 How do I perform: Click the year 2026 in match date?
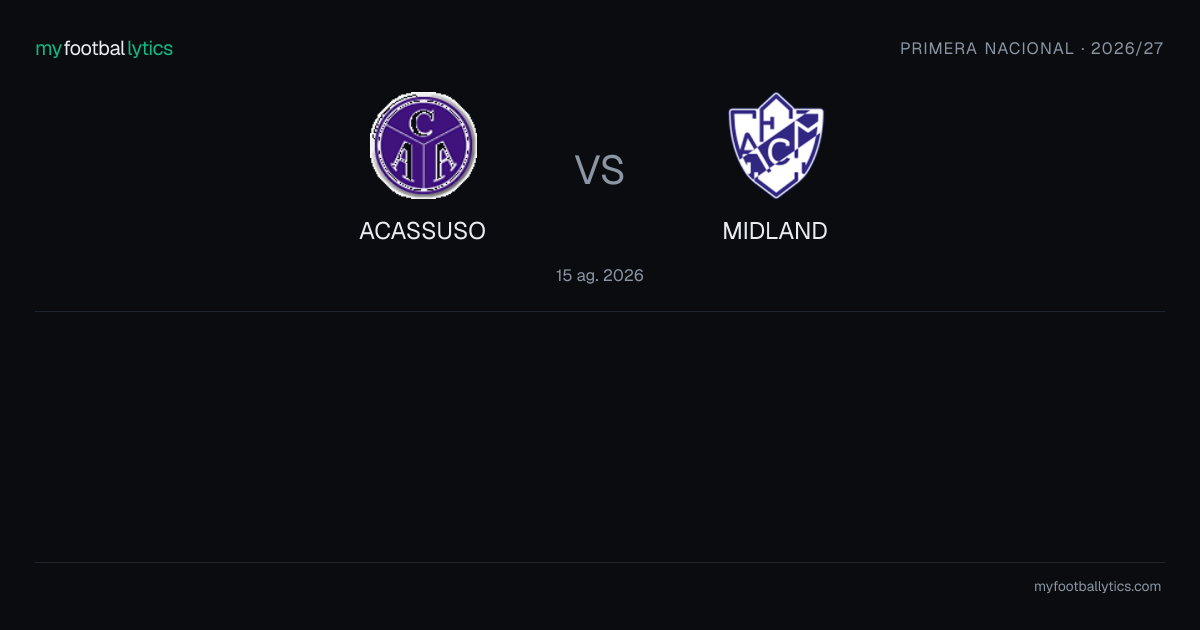tap(623, 275)
